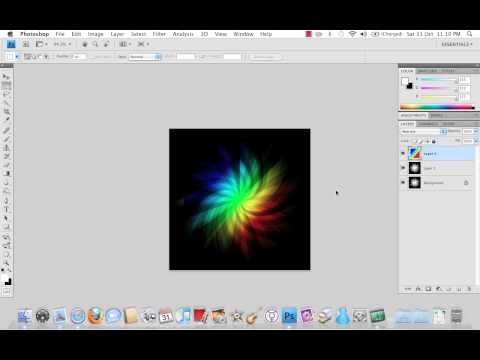The image size is (480, 360).
Task: Open the Essentials workspace switcher
Action: (x=456, y=44)
